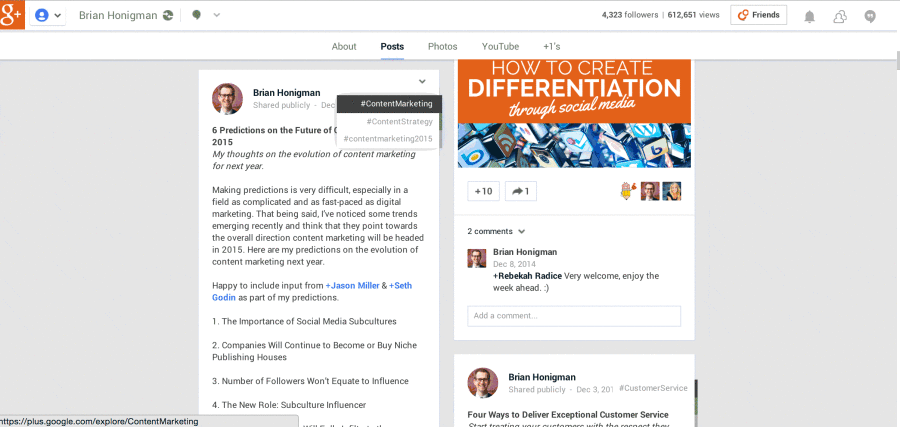The height and width of the screenshot is (427, 900).
Task: Open the Friends circle button
Action: 758,15
